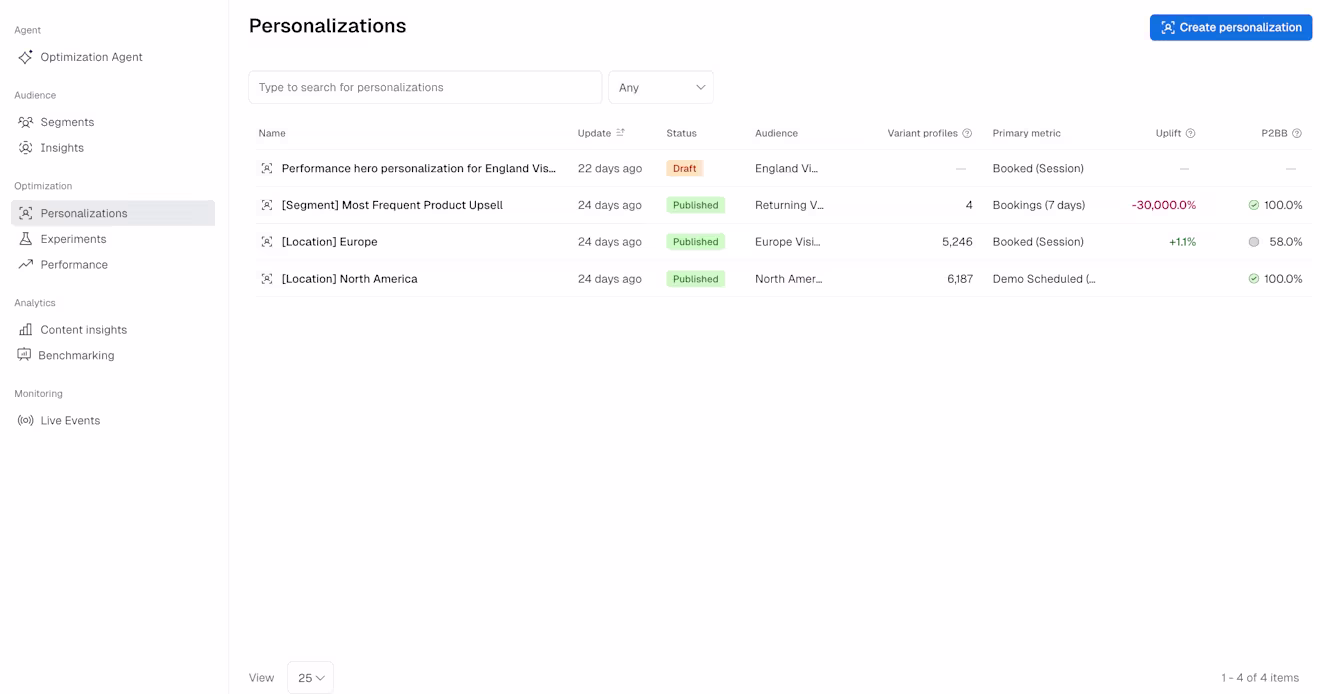Open Performance in the sidebar

pos(74,265)
